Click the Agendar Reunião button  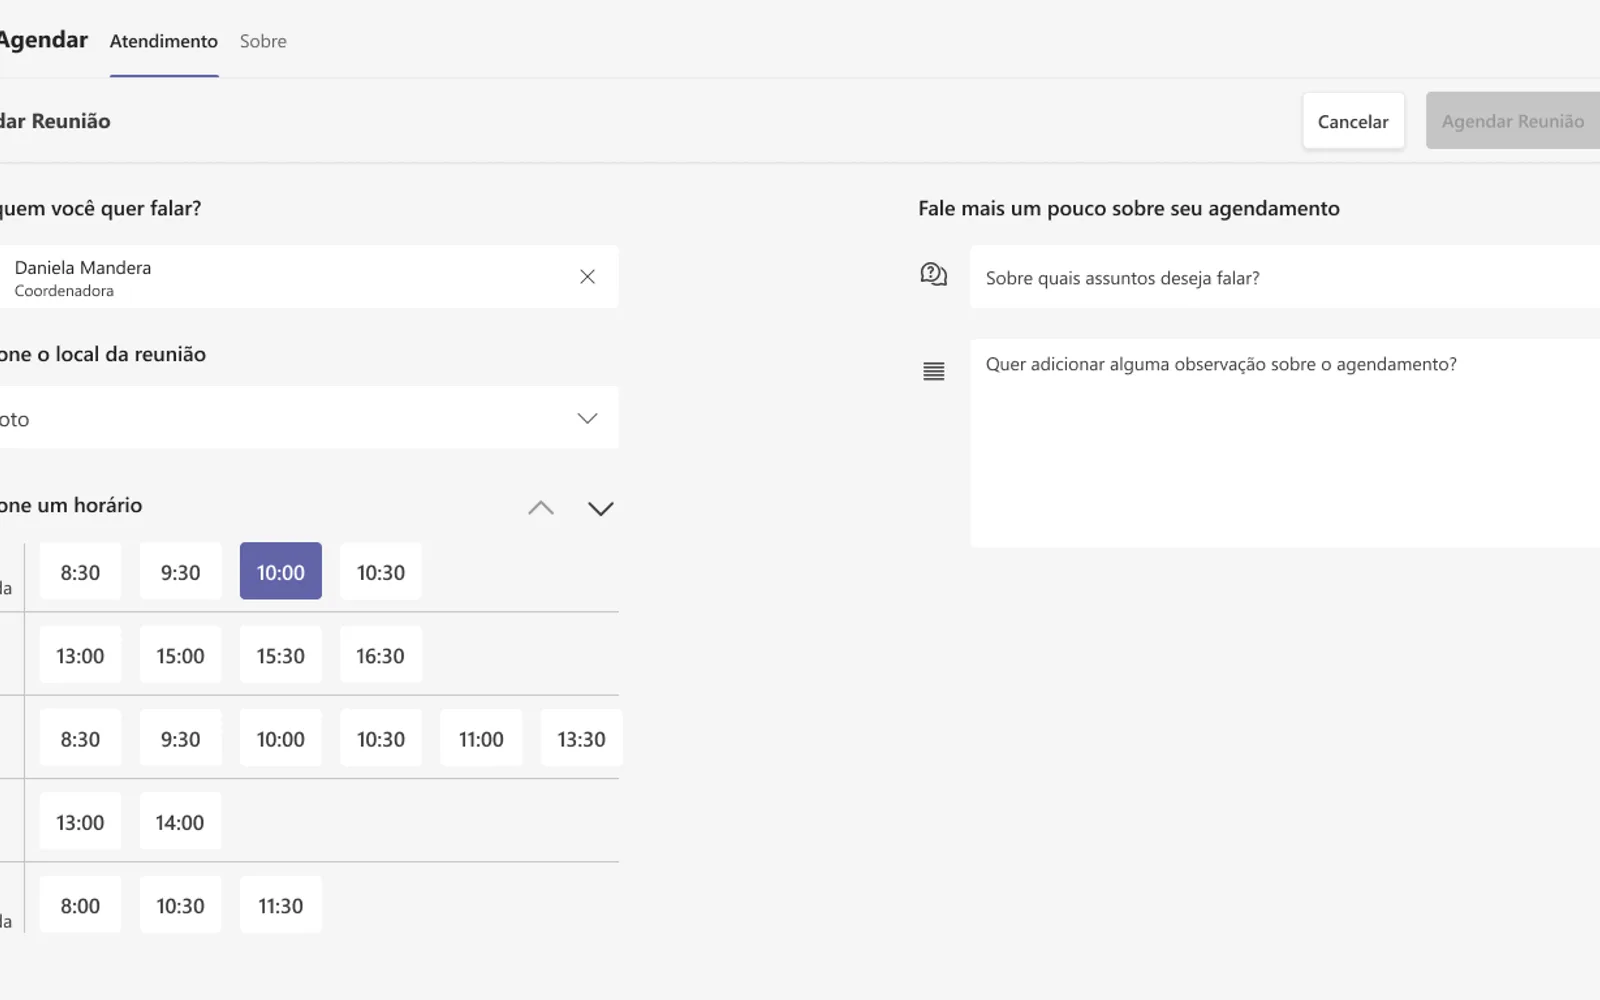[1513, 121]
